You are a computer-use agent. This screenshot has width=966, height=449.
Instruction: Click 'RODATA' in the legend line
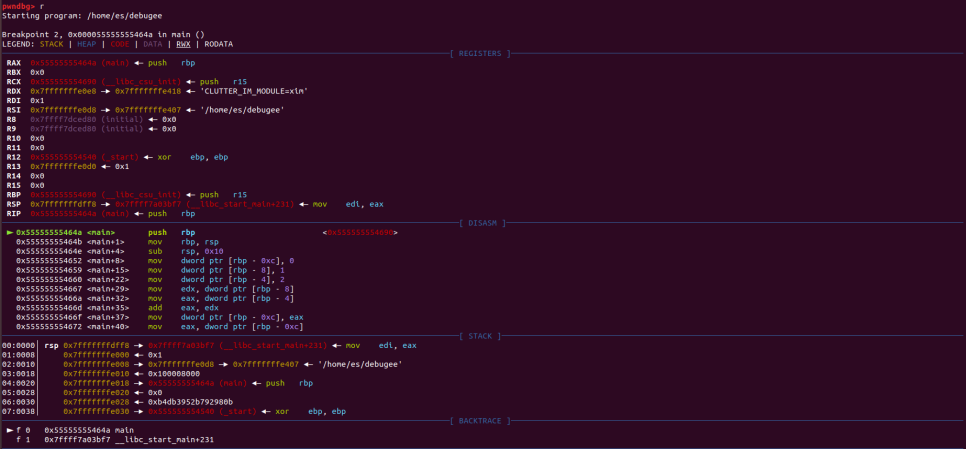(x=219, y=44)
